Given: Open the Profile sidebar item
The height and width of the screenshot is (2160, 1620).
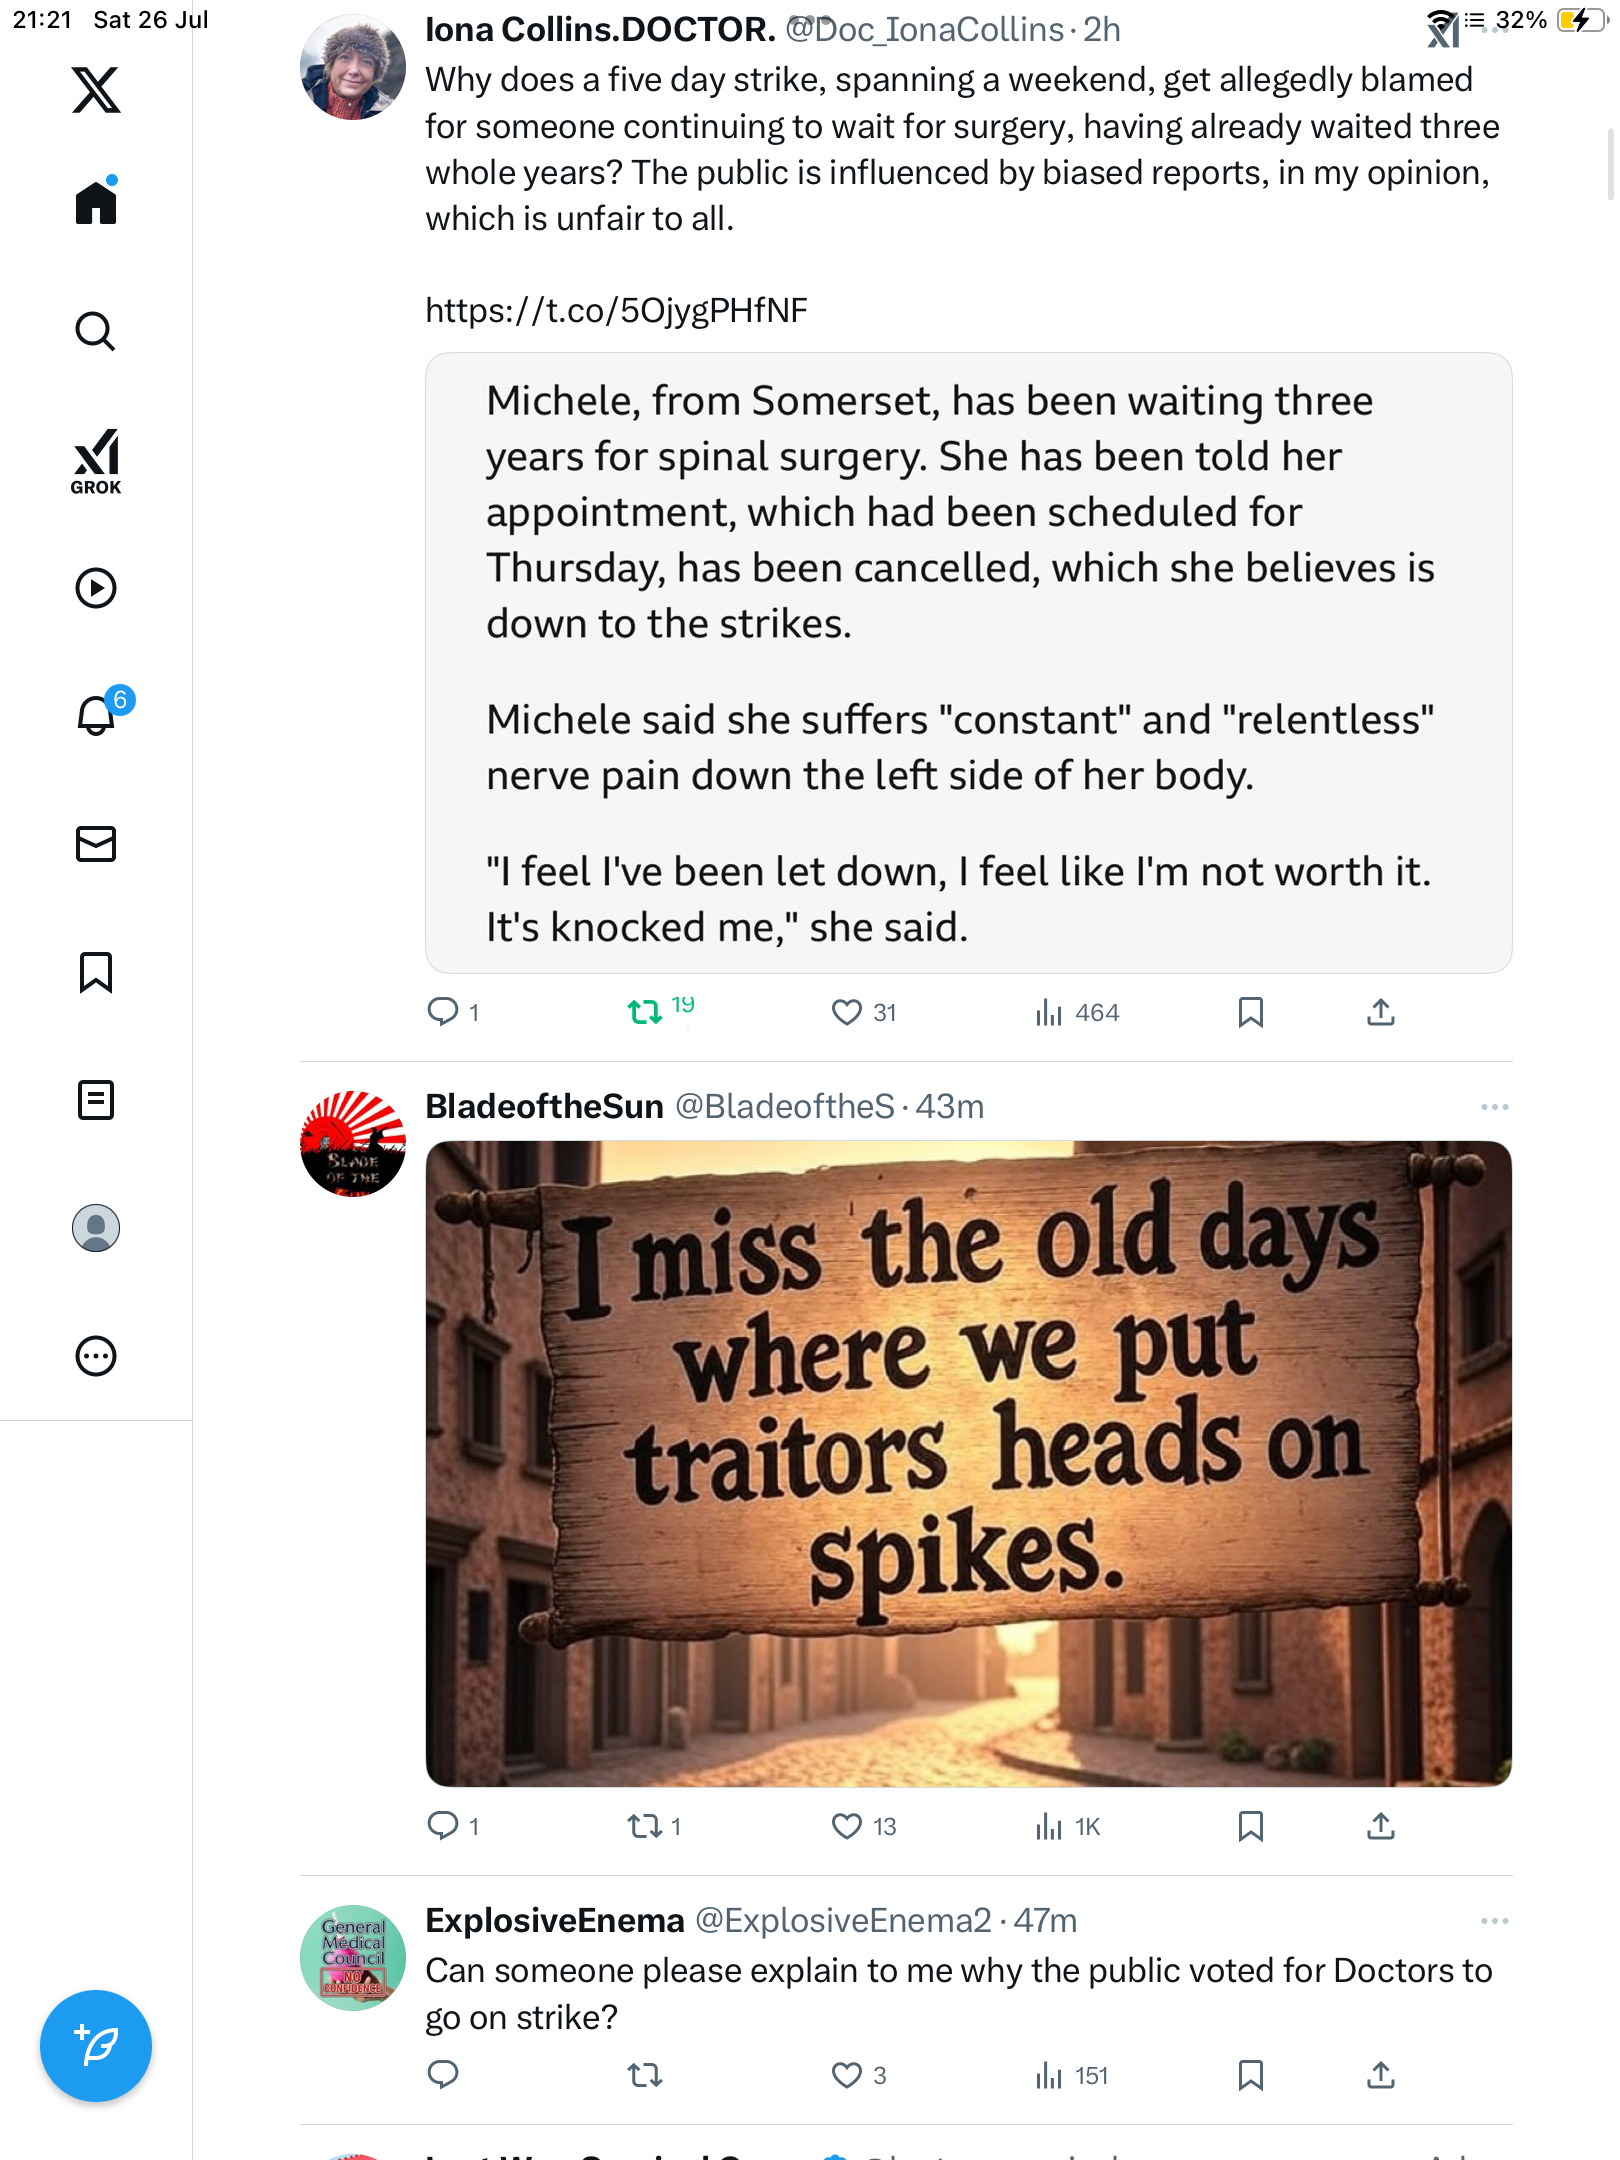Looking at the screenshot, I should click(x=96, y=1228).
